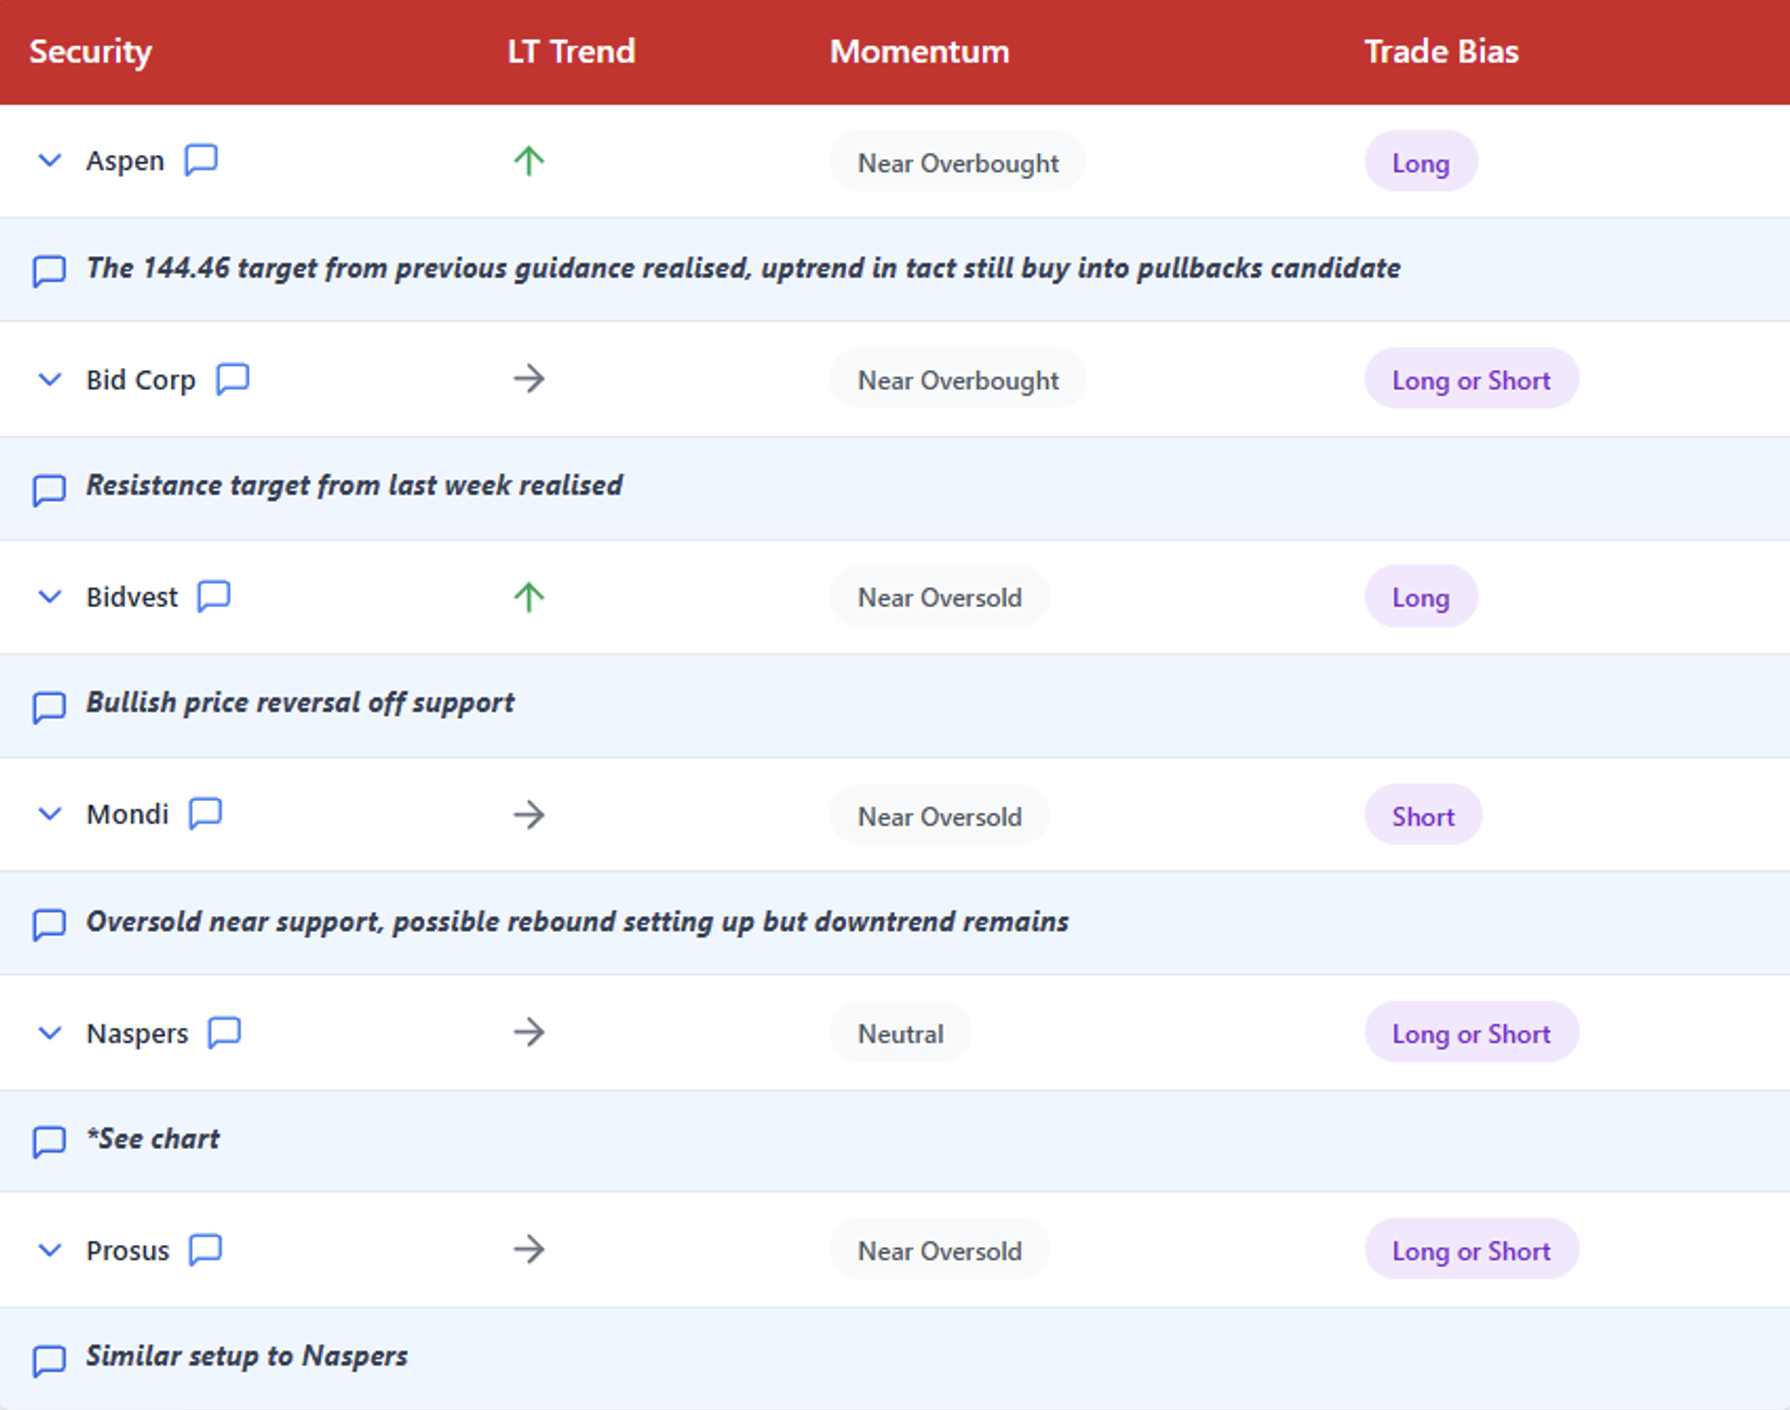Image resolution: width=1790 pixels, height=1410 pixels.
Task: Click Aspen's Near Overbought momentum badge
Action: click(x=957, y=162)
